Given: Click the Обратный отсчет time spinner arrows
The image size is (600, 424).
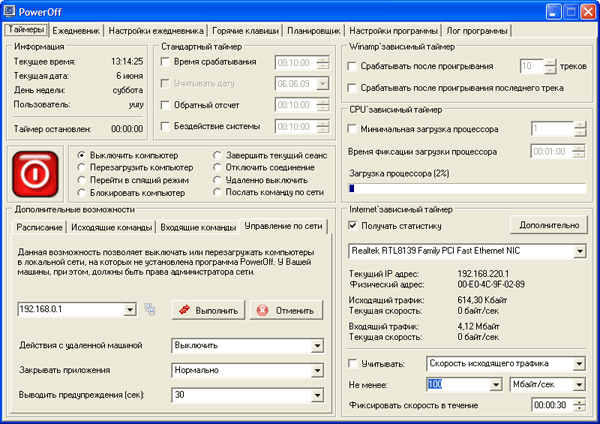Looking at the screenshot, I should 323,105.
